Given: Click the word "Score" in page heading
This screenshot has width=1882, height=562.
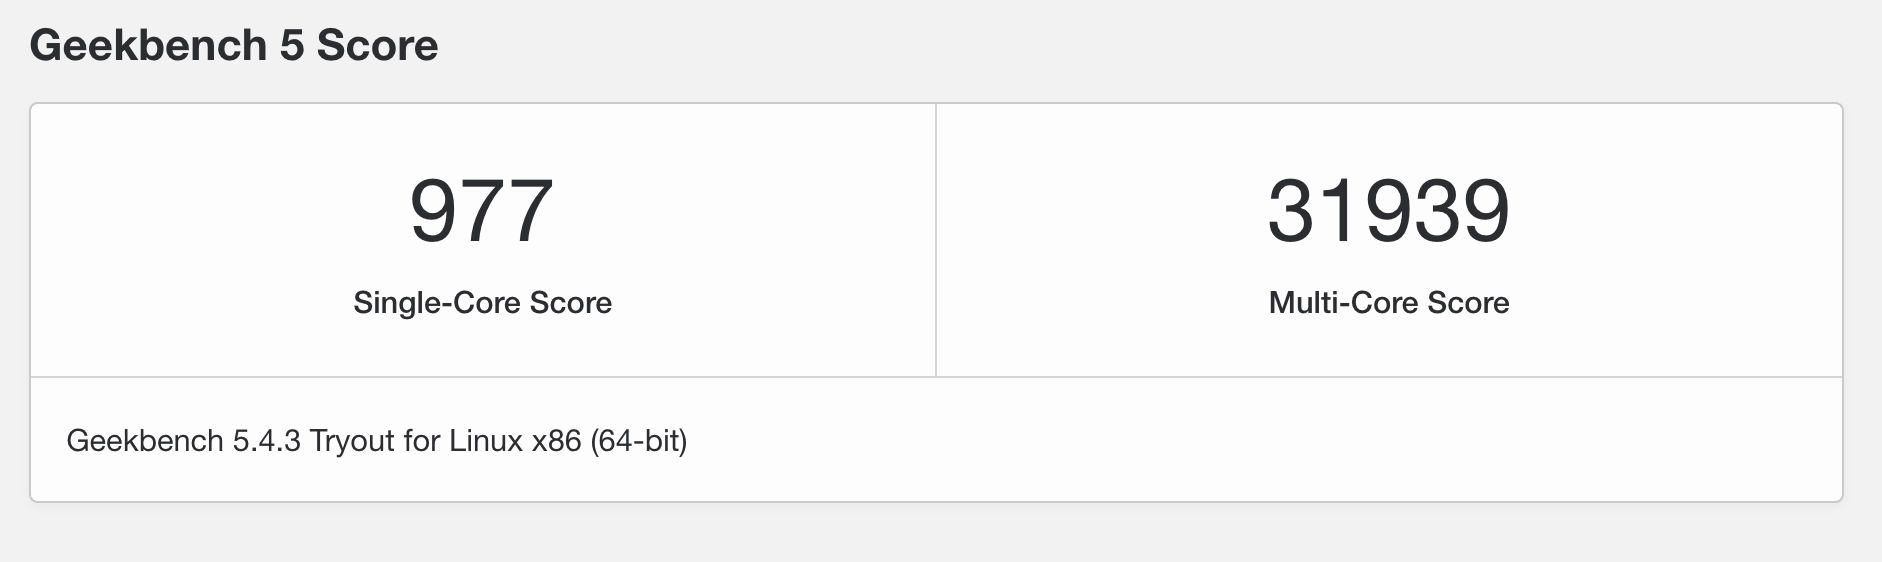Looking at the screenshot, I should tap(377, 46).
